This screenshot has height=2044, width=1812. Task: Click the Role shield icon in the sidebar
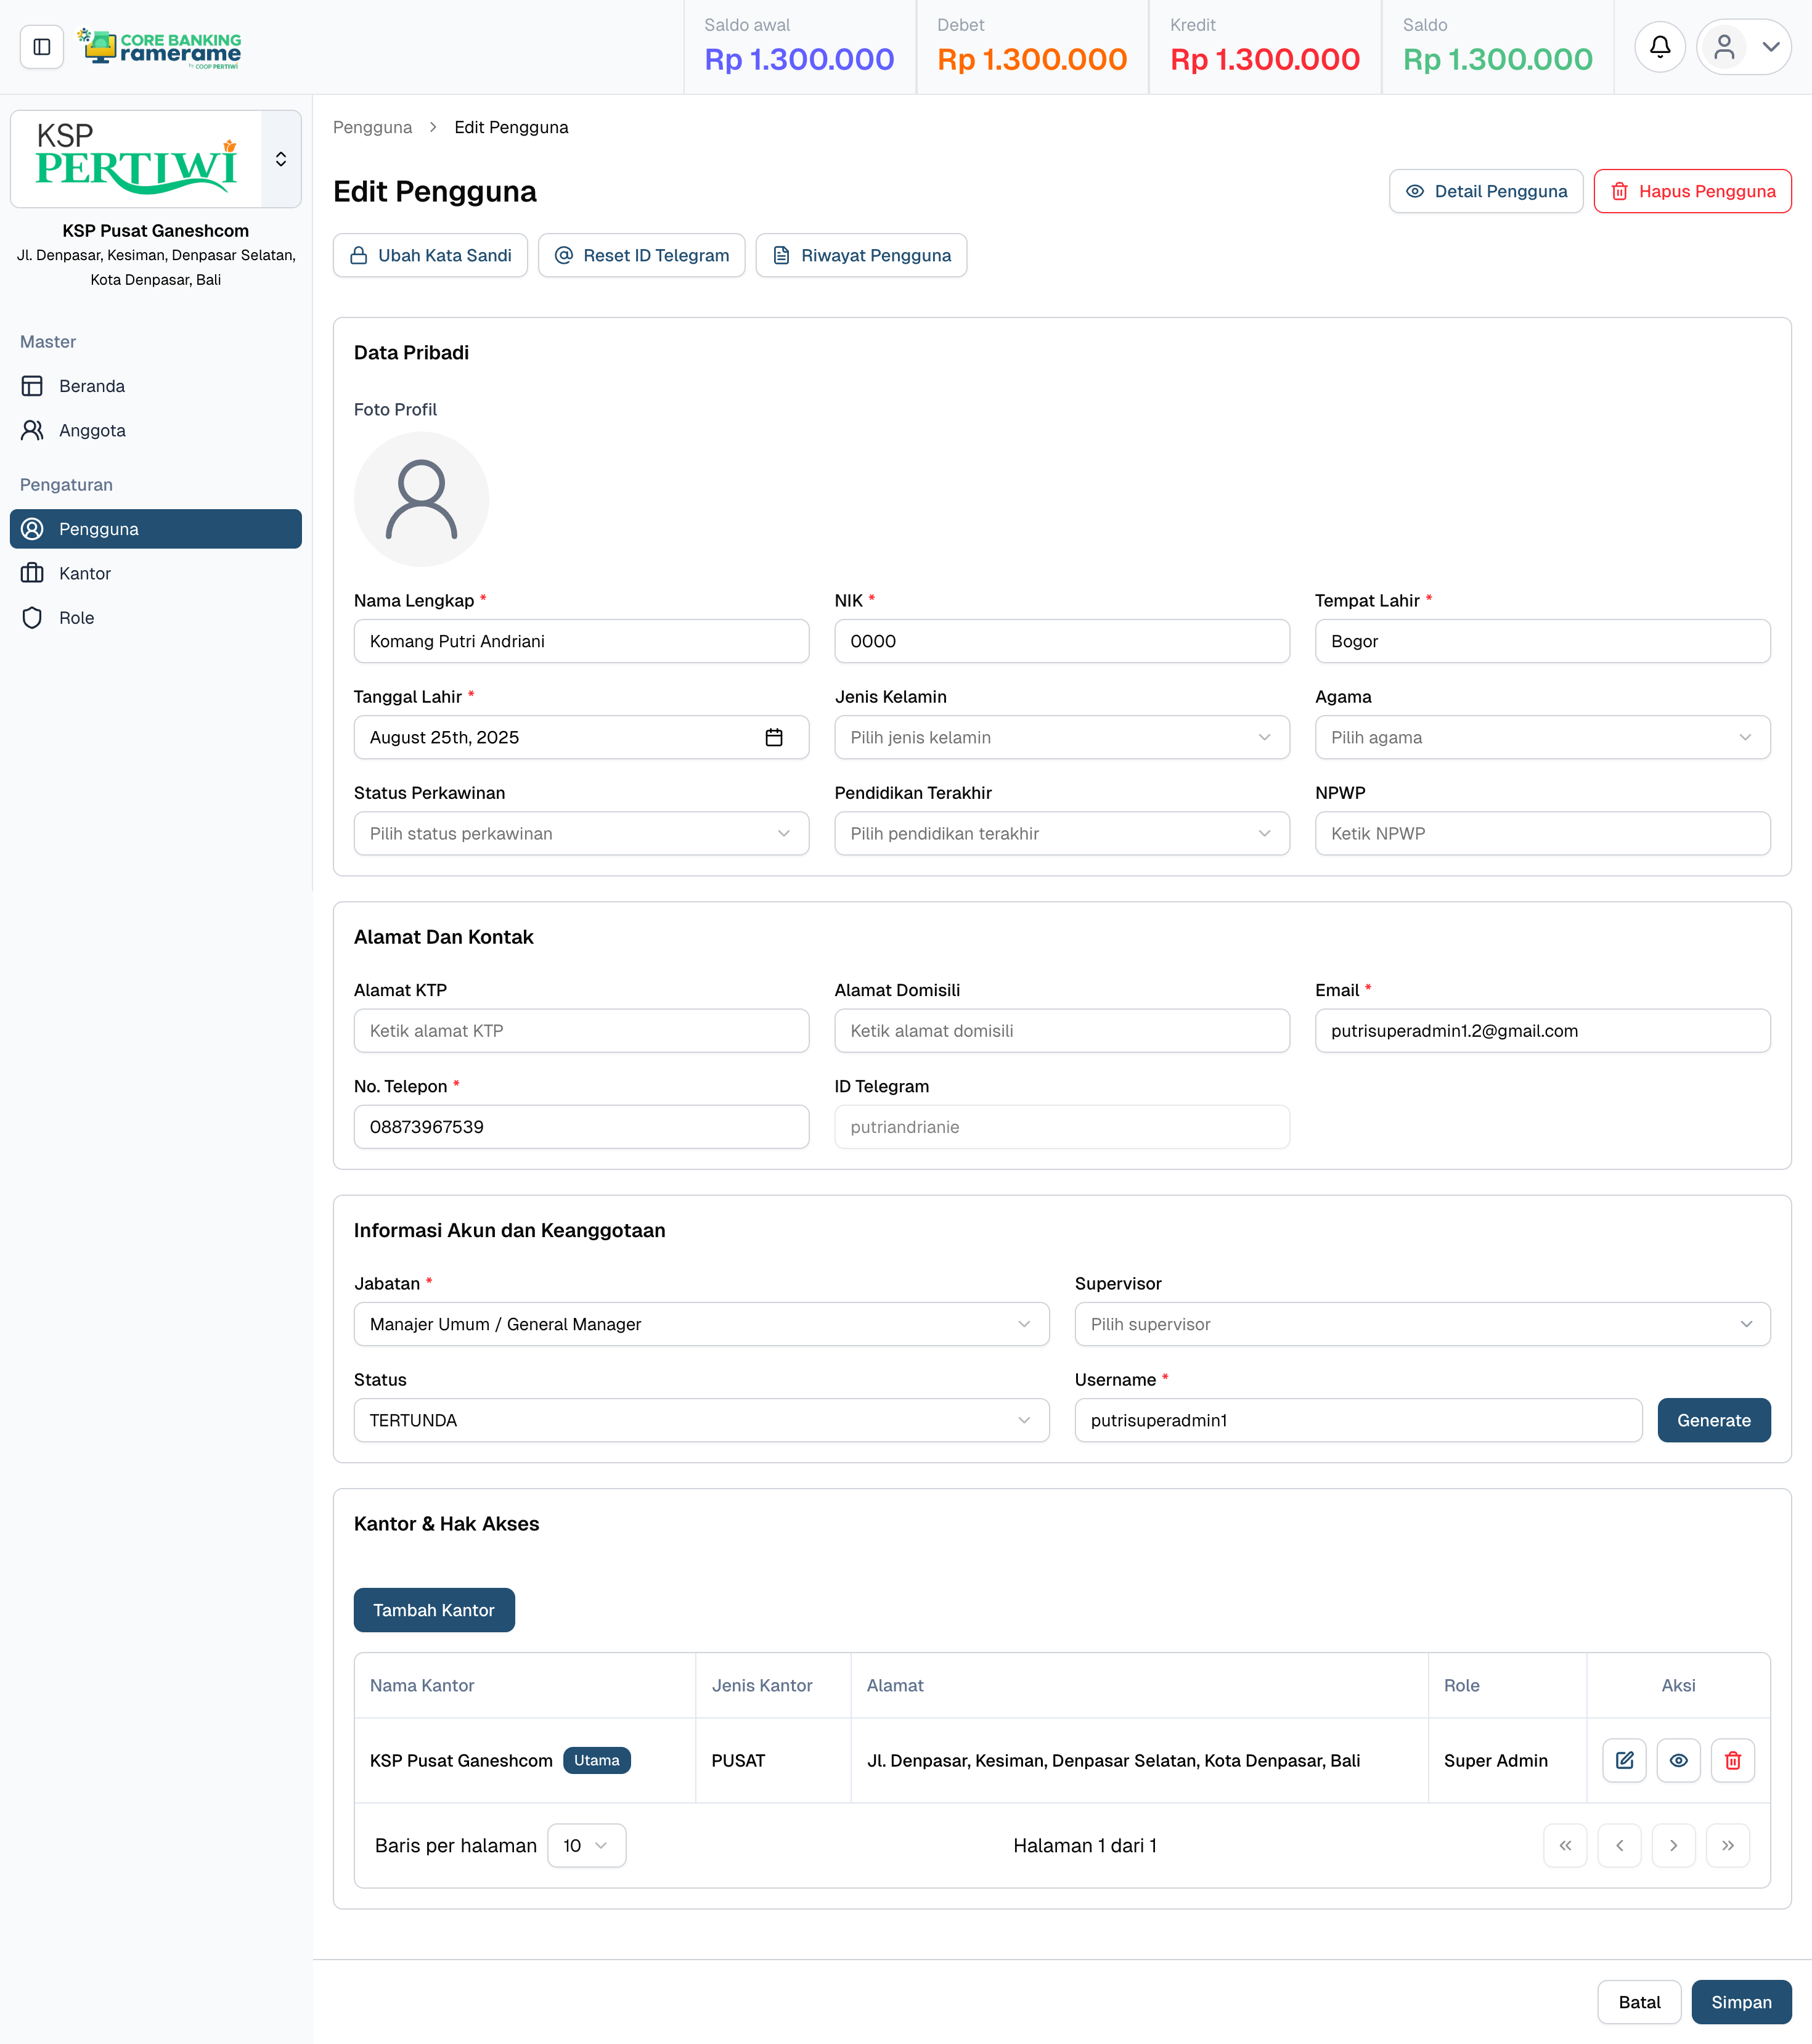coord(32,617)
